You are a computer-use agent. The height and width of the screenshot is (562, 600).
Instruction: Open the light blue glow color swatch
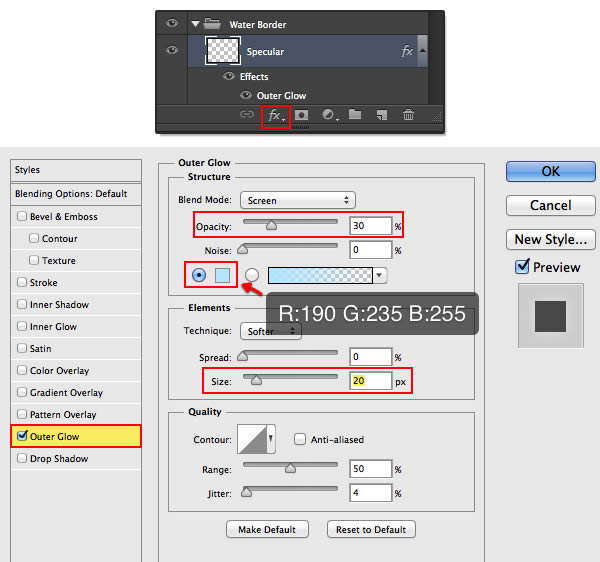click(222, 275)
